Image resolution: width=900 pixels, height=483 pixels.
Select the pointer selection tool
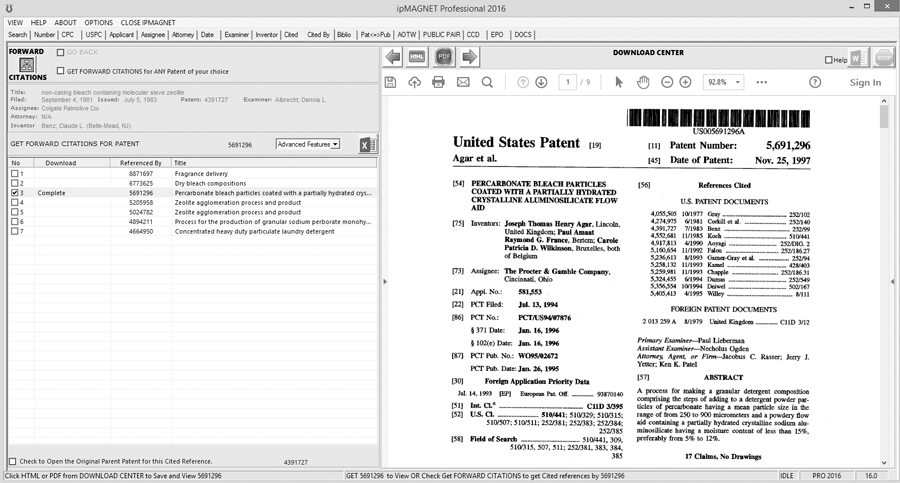(x=619, y=82)
